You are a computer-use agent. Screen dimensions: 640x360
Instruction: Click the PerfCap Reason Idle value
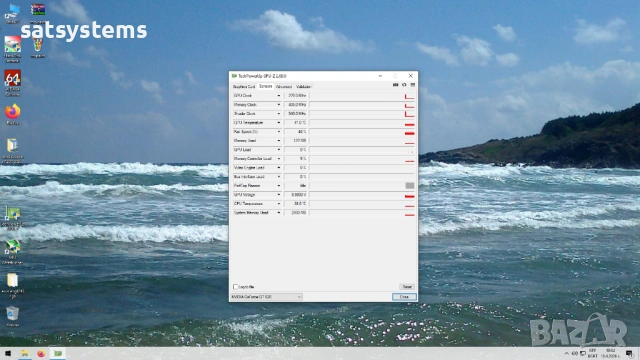tap(296, 186)
